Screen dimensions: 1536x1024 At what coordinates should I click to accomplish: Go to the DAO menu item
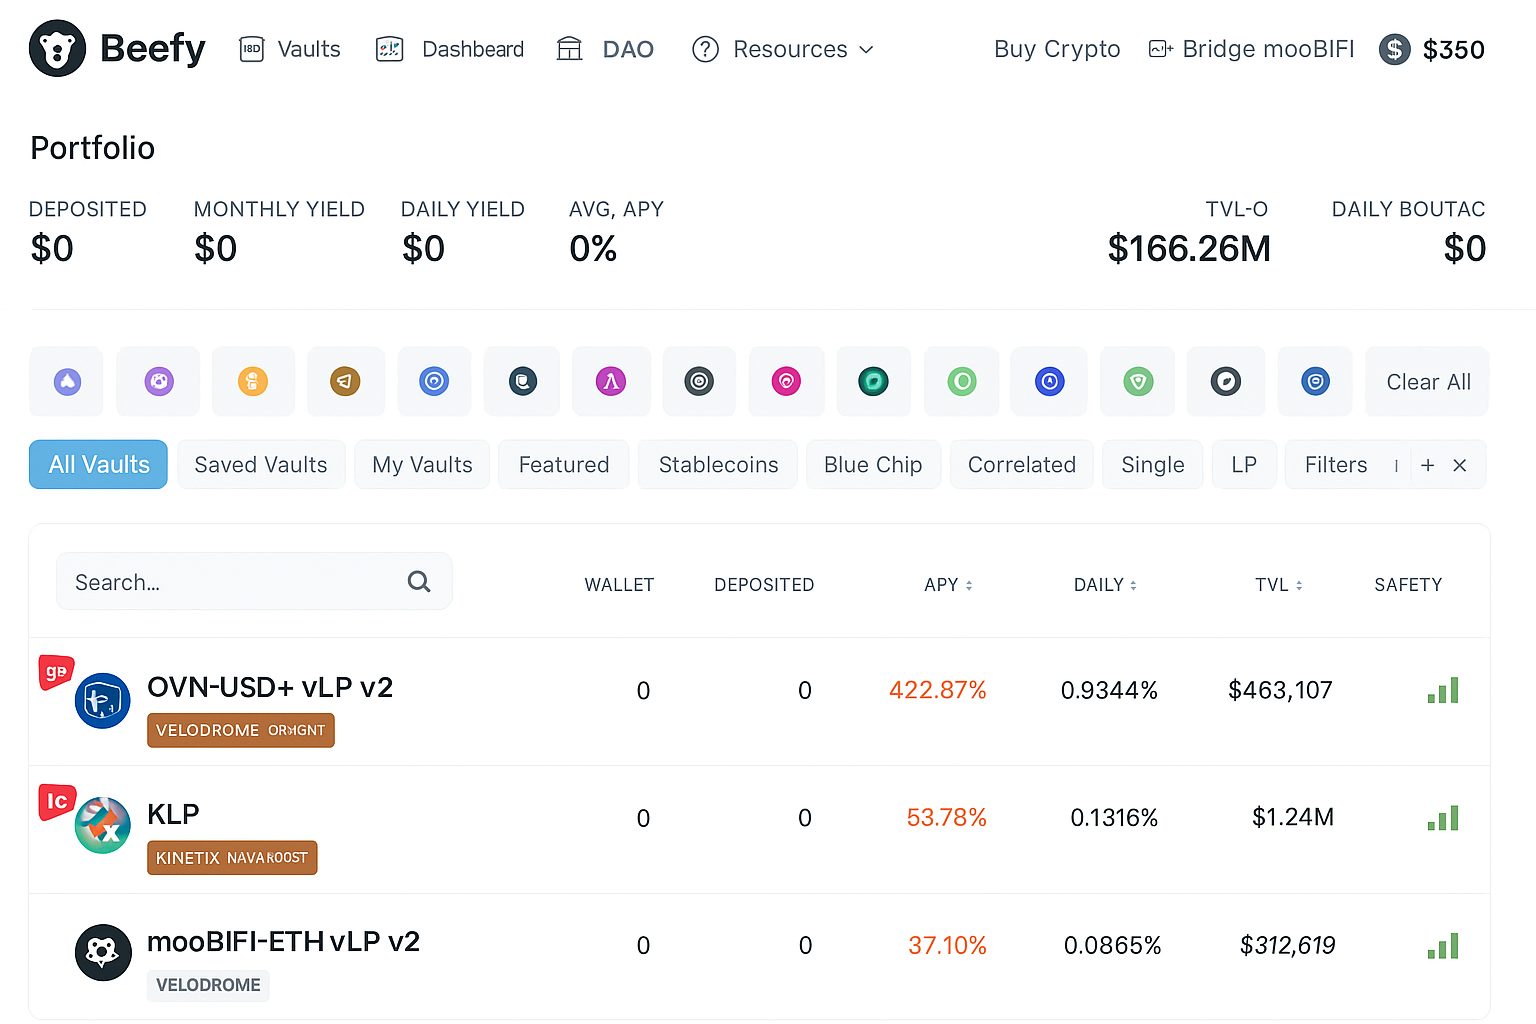606,49
